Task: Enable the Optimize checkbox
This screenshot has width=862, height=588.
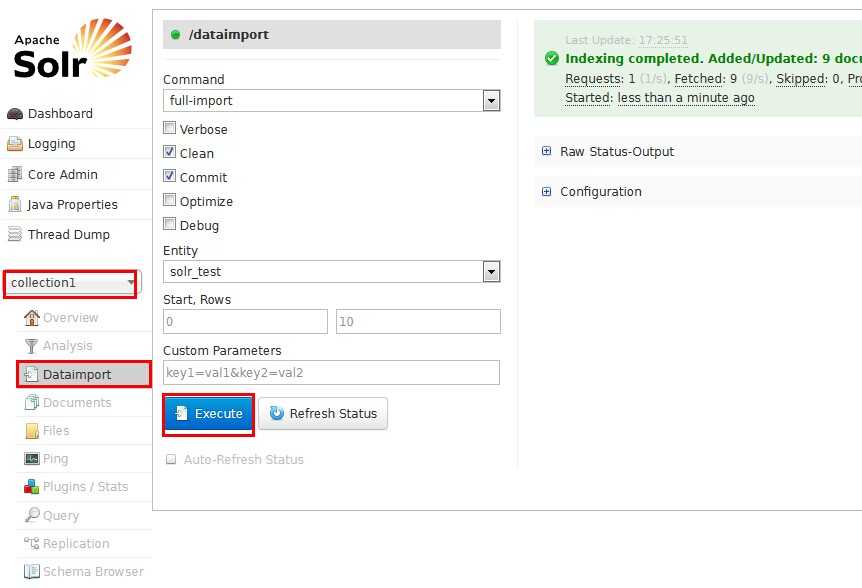Action: pos(170,199)
